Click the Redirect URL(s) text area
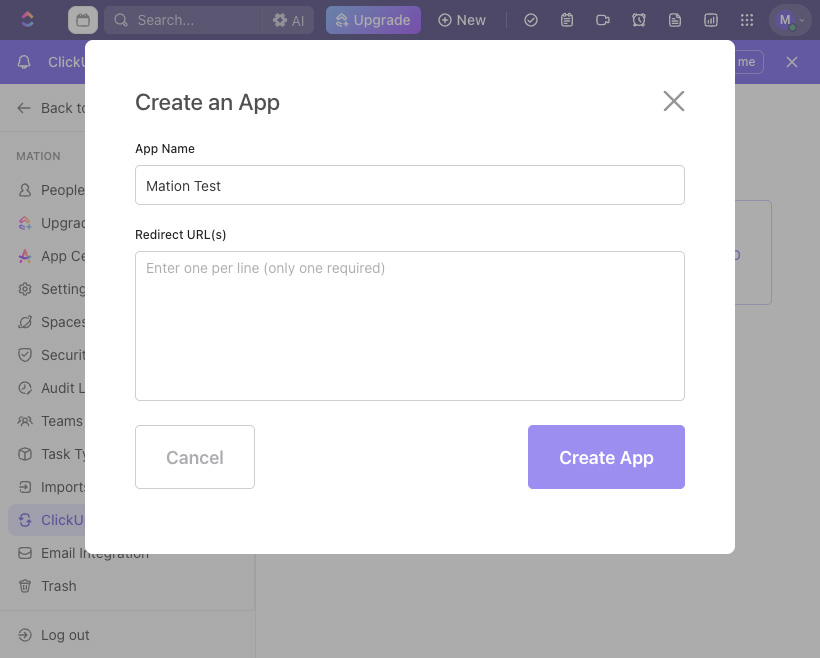This screenshot has height=658, width=820. point(409,326)
